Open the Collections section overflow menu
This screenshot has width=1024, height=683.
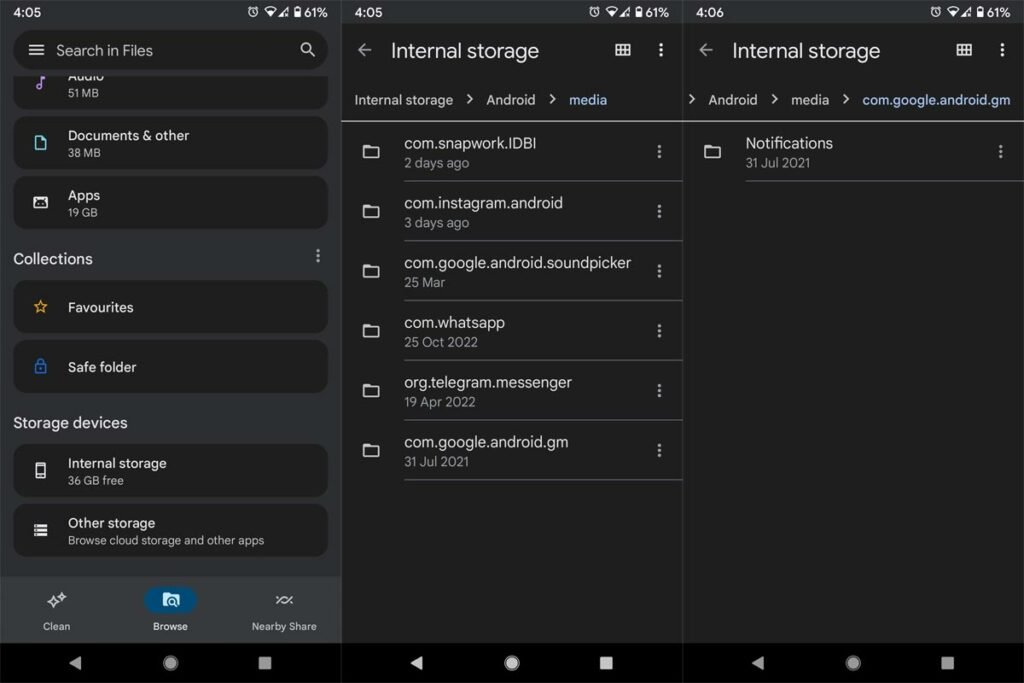tap(318, 255)
